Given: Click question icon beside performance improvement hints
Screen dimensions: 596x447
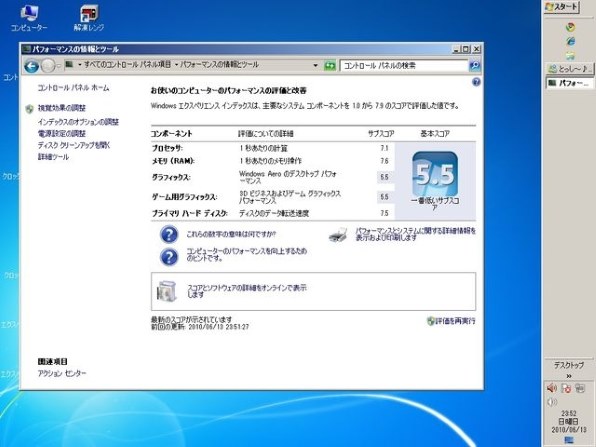Looking at the screenshot, I should 169,257.
